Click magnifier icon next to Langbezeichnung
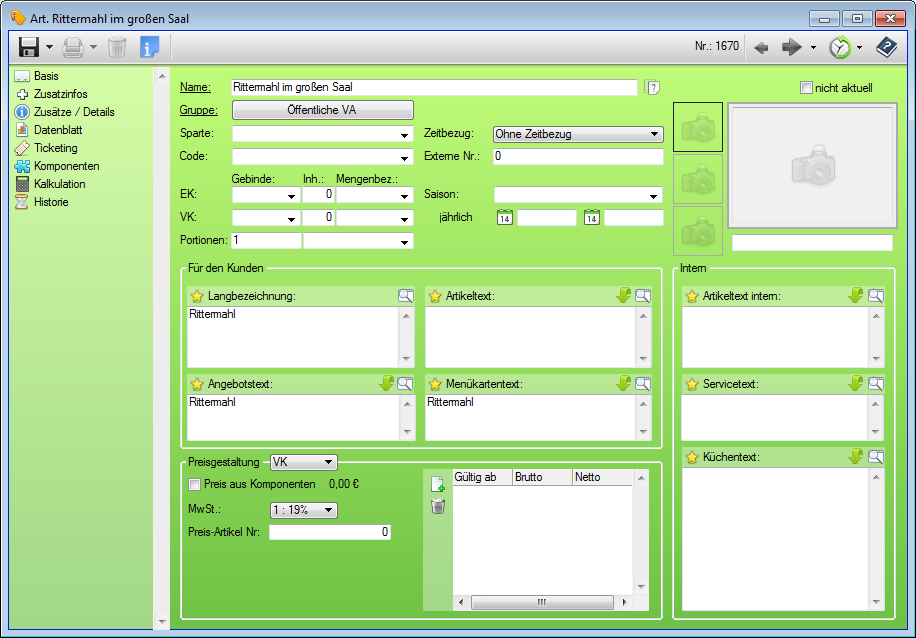Viewport: 916px width, 638px height. [405, 296]
